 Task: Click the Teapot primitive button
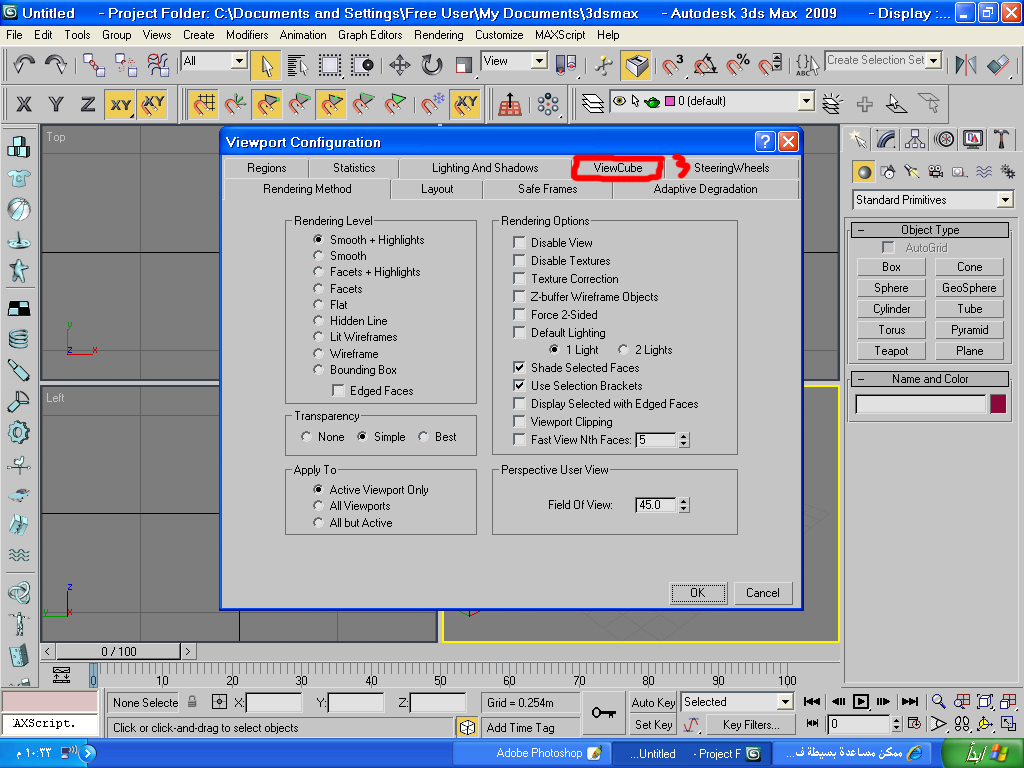[x=891, y=351]
